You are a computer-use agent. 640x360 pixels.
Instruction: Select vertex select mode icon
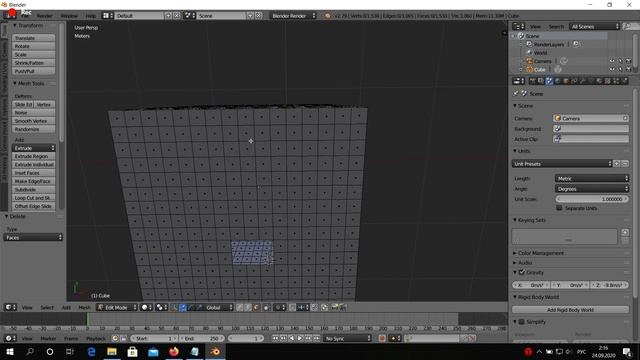(240, 307)
